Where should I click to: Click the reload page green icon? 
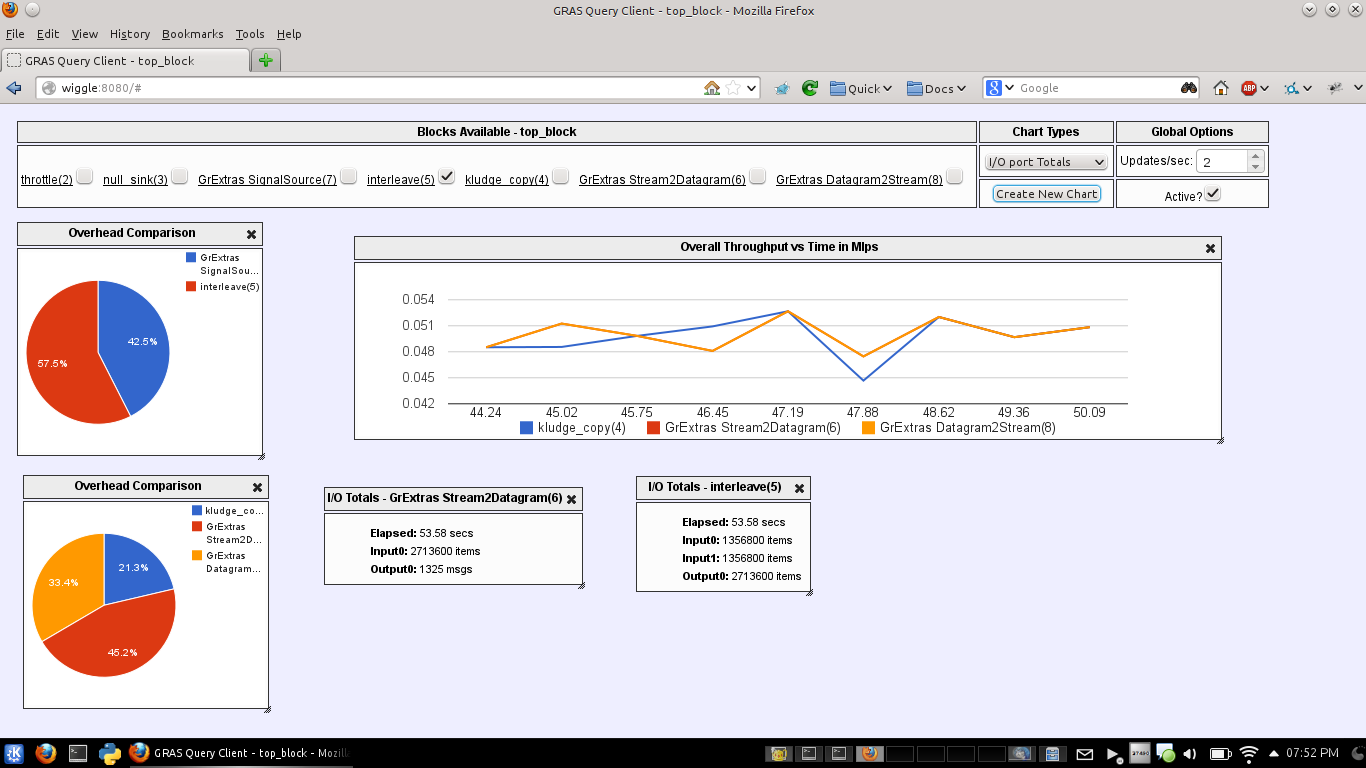point(810,88)
